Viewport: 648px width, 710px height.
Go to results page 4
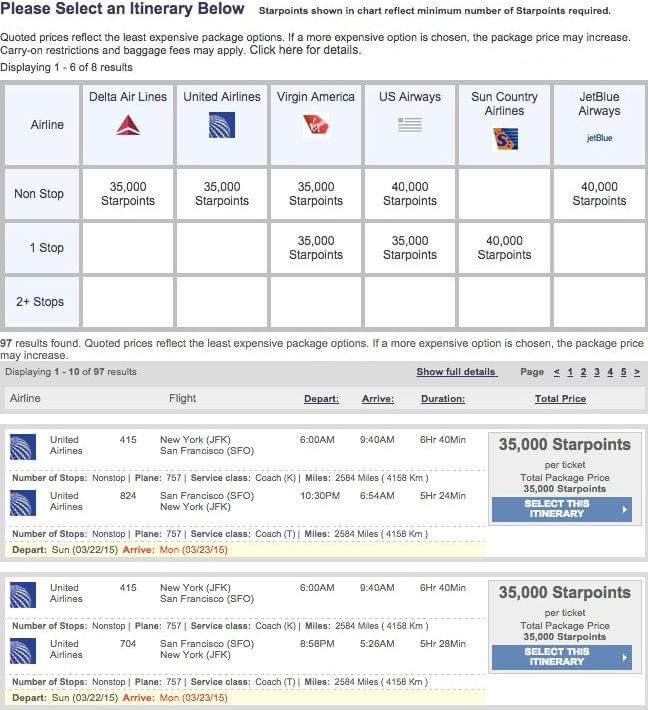(x=610, y=372)
